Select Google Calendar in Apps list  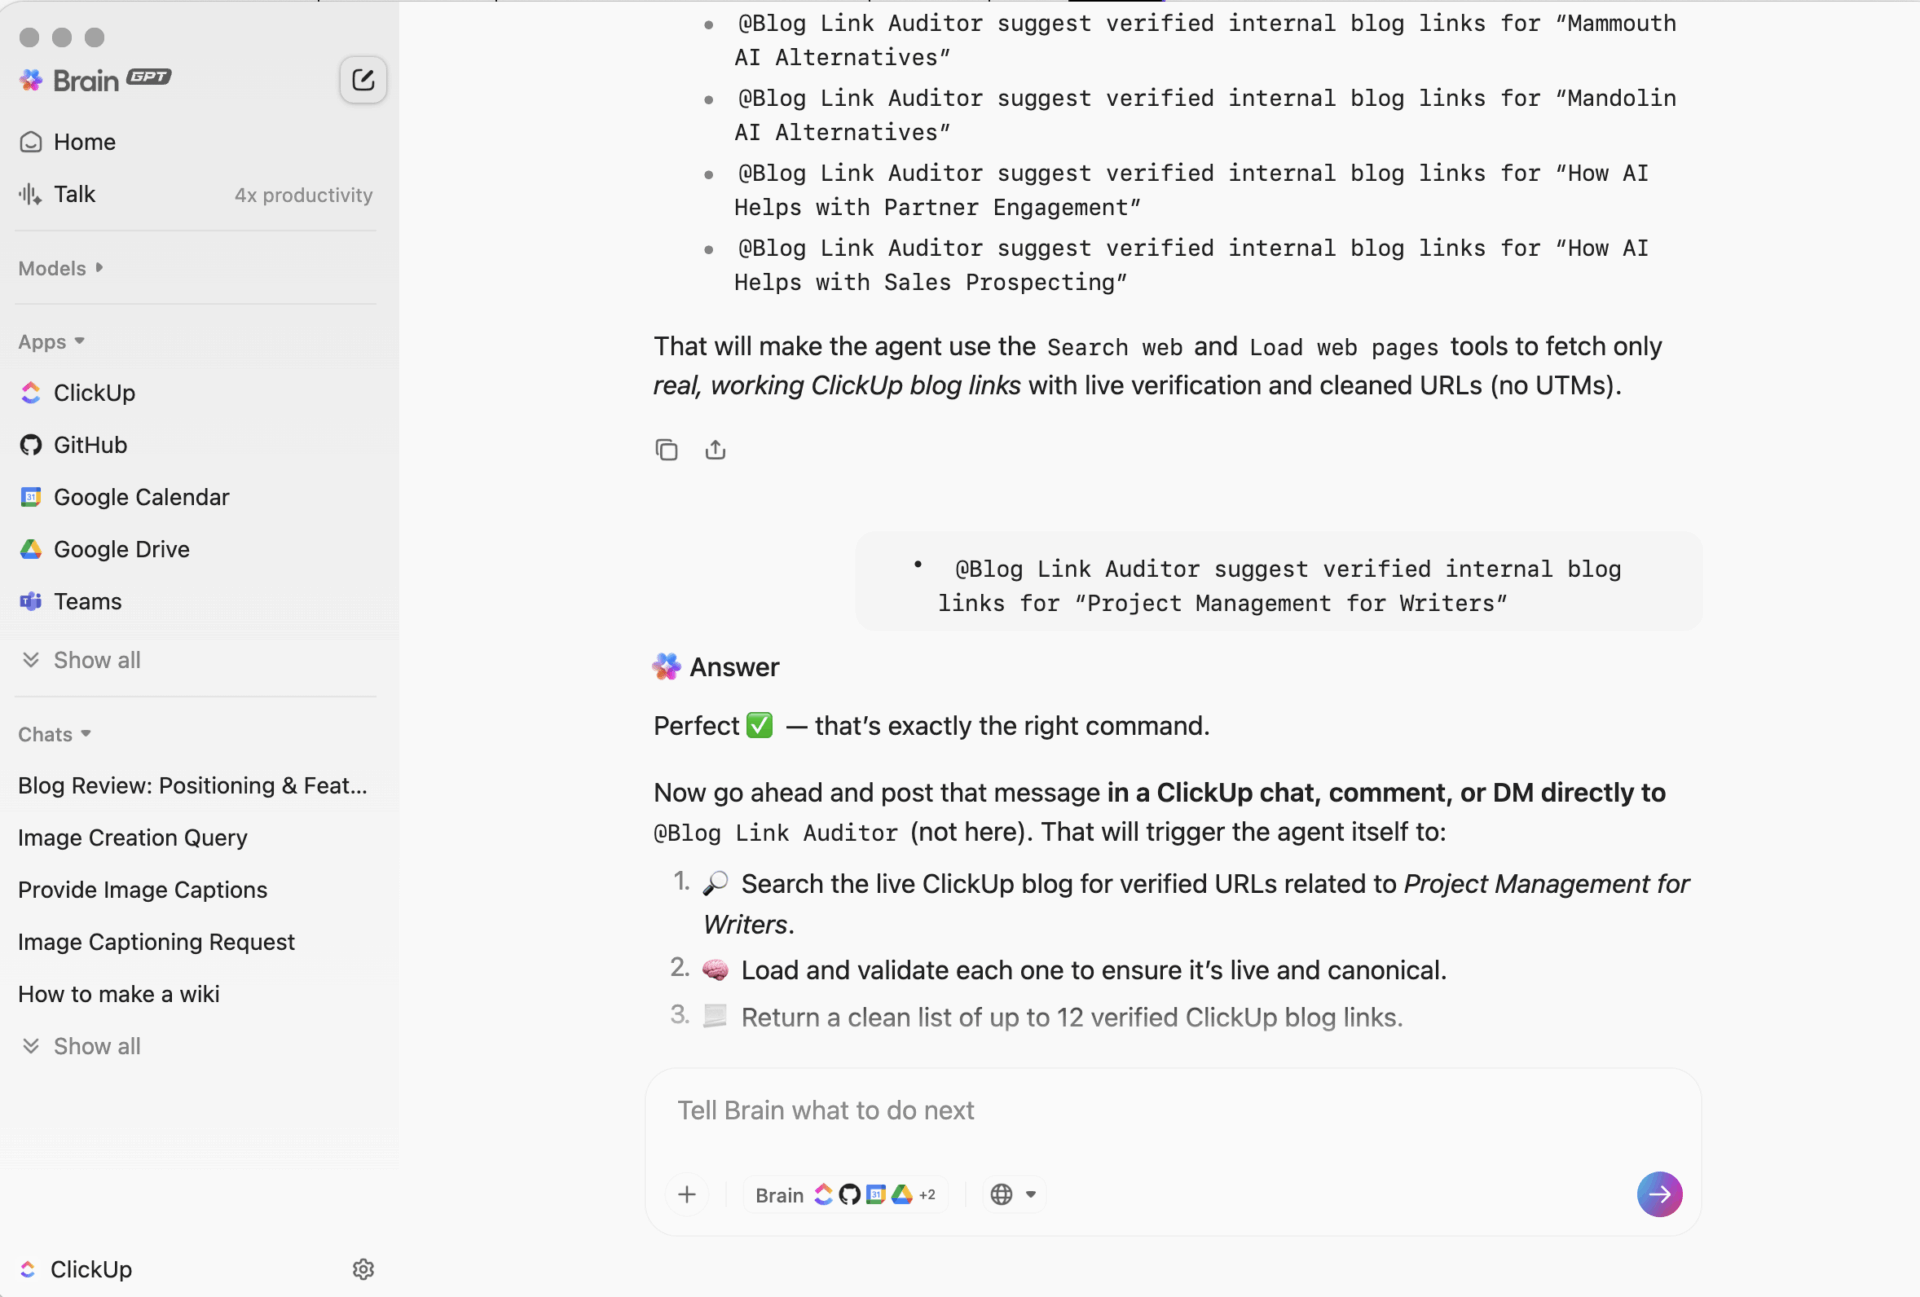140,496
